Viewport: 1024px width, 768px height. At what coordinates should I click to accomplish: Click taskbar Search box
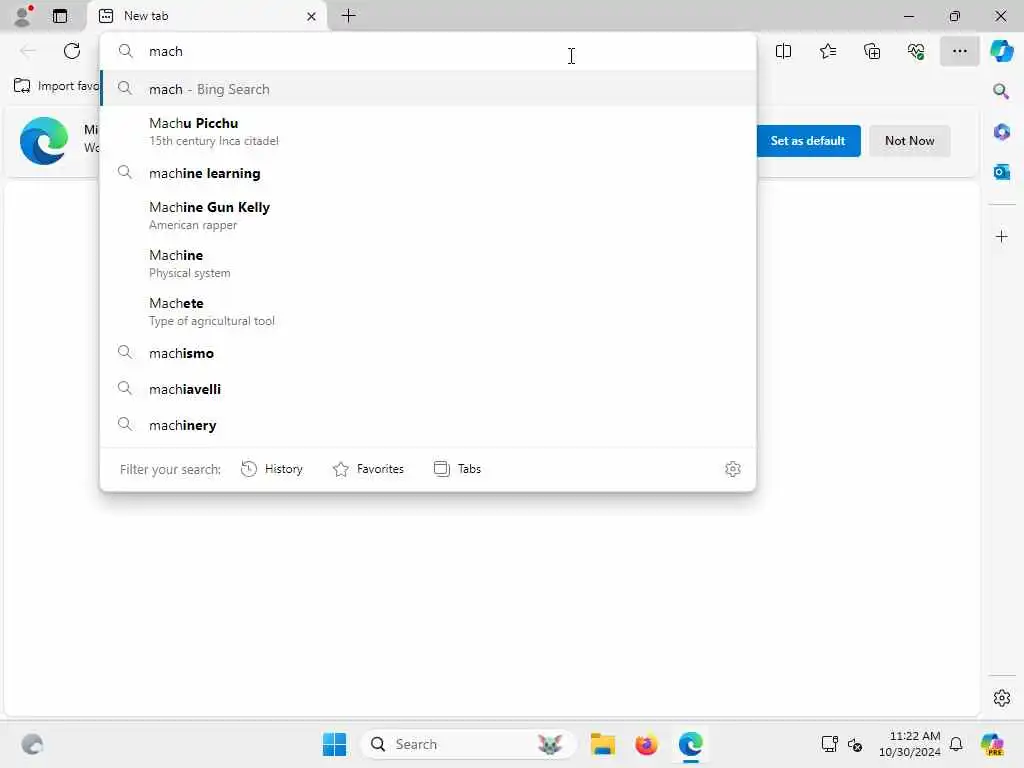point(468,744)
